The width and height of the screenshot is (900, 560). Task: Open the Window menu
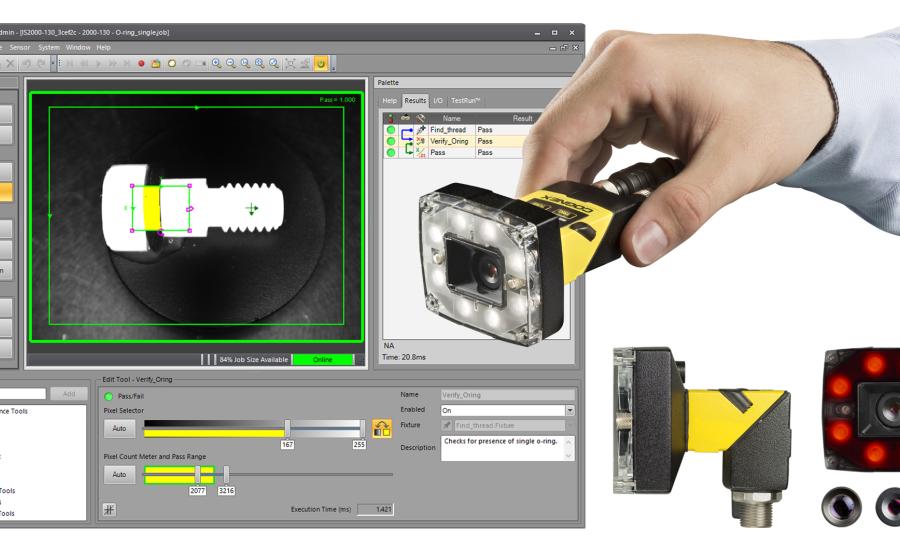coord(78,48)
